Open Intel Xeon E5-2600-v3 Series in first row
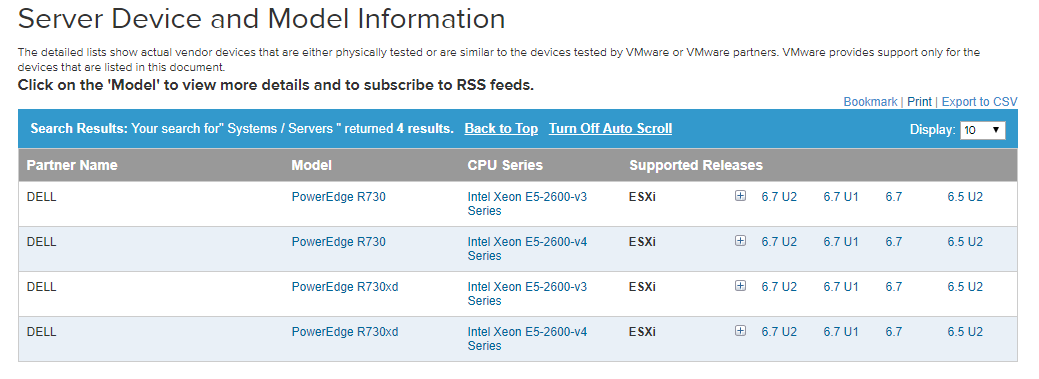The width and height of the screenshot is (1039, 379). click(527, 203)
